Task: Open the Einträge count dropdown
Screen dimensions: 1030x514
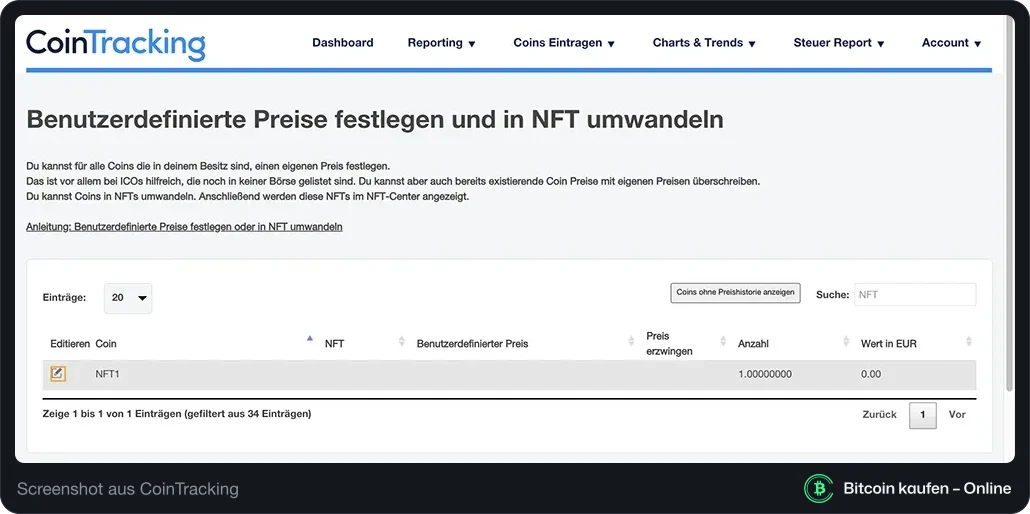Action: pos(128,298)
